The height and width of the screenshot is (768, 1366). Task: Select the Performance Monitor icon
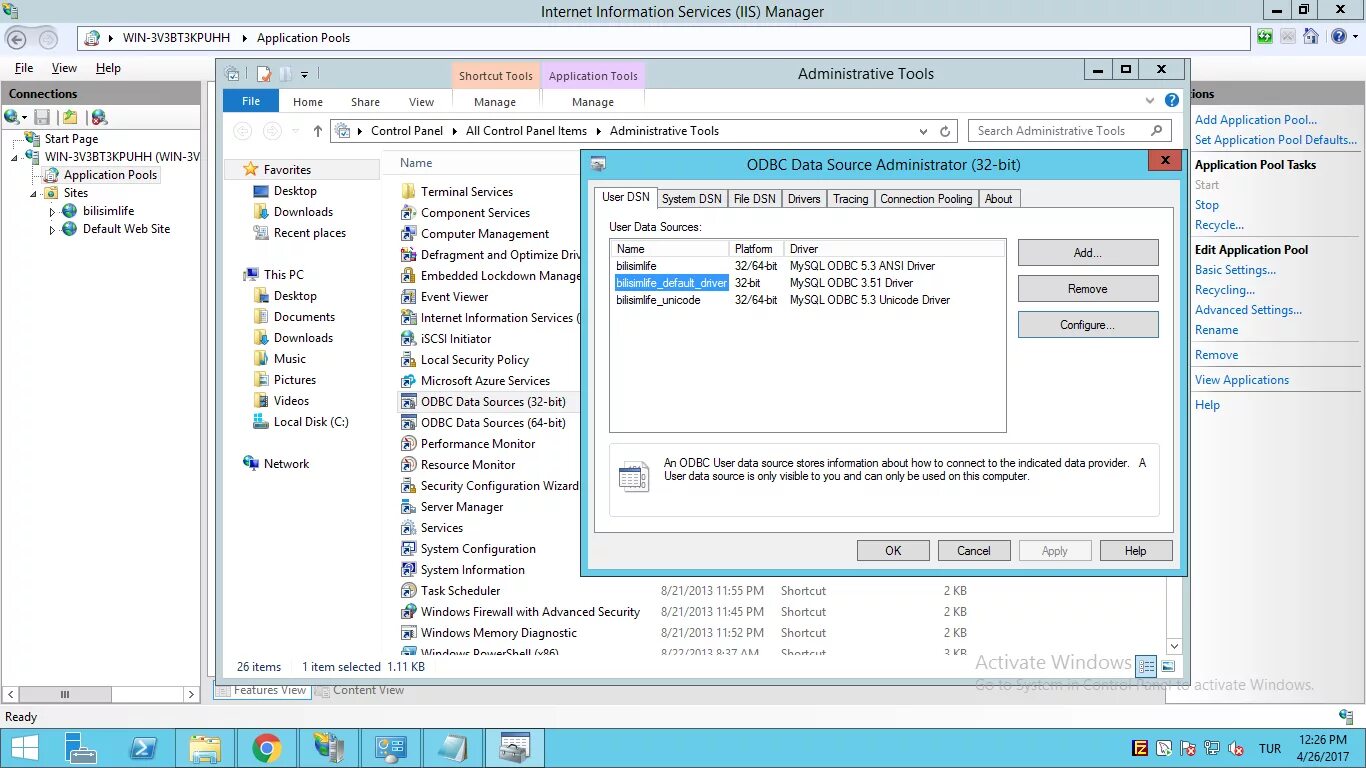408,444
